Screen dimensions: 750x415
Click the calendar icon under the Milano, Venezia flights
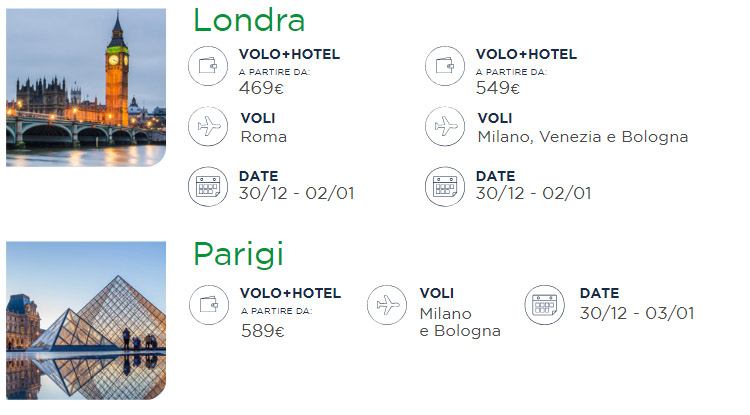tap(445, 186)
